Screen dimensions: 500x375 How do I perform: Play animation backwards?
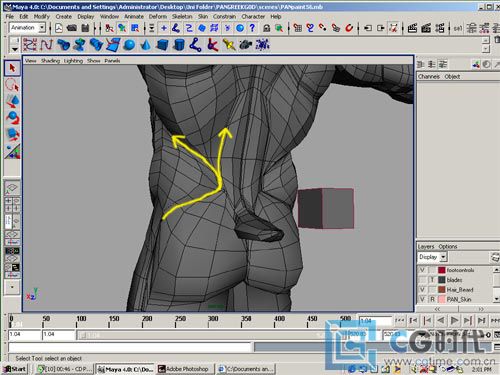(441, 321)
